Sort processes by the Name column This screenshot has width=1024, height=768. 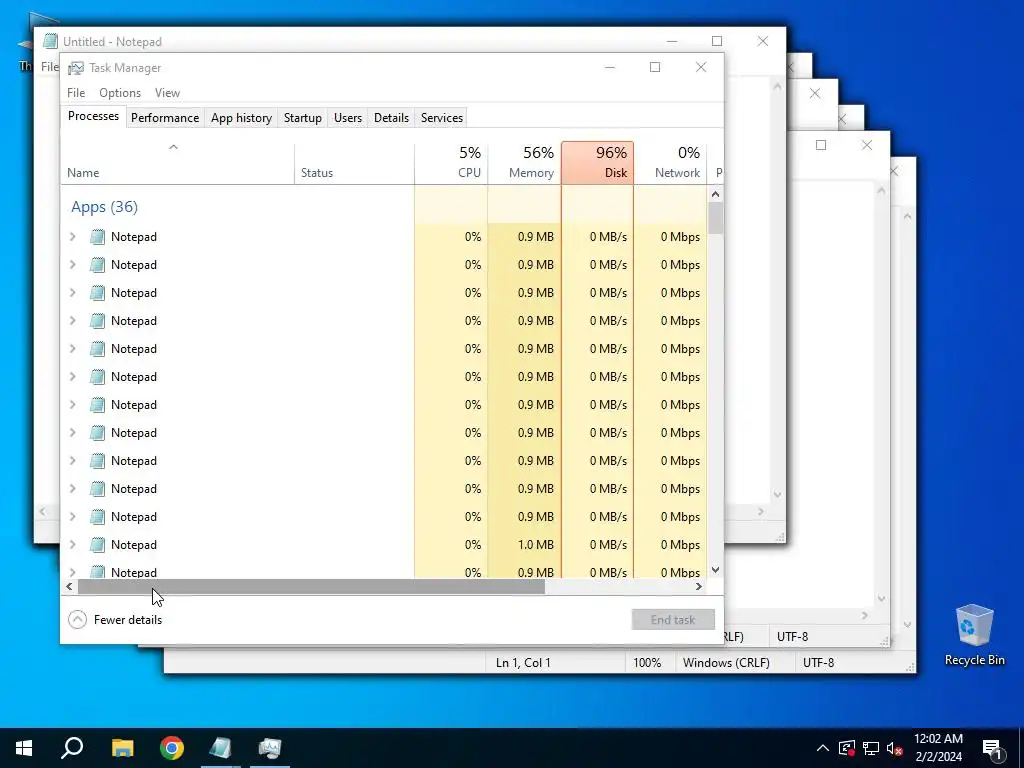[x=178, y=163]
